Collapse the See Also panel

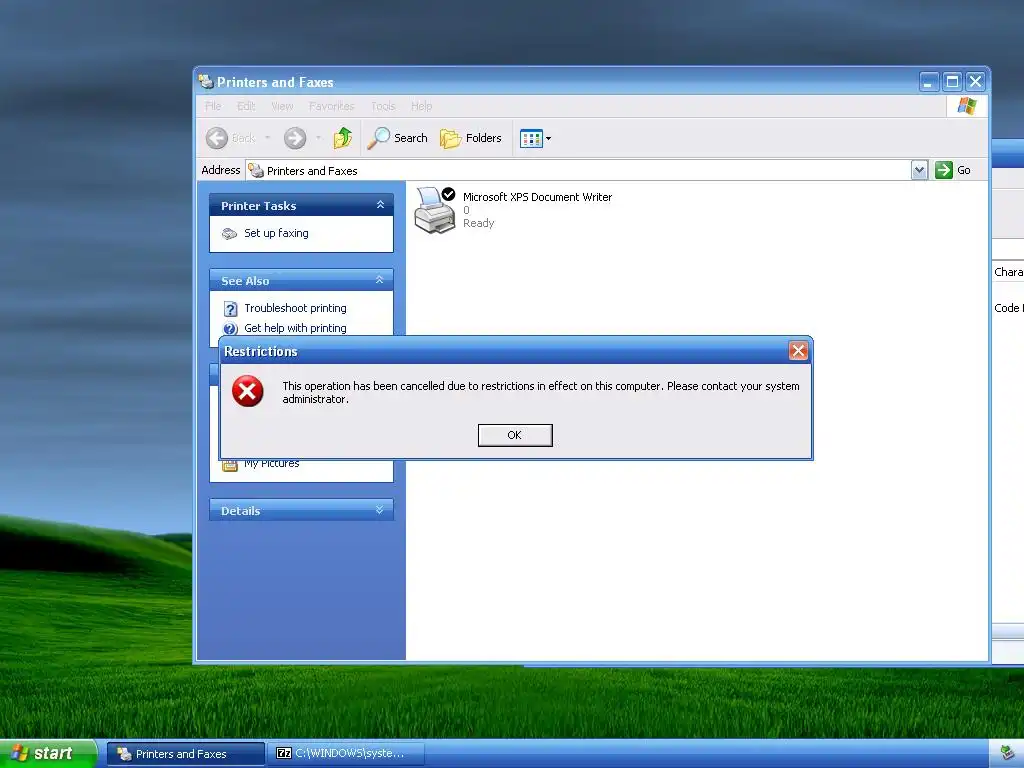pyautogui.click(x=379, y=280)
